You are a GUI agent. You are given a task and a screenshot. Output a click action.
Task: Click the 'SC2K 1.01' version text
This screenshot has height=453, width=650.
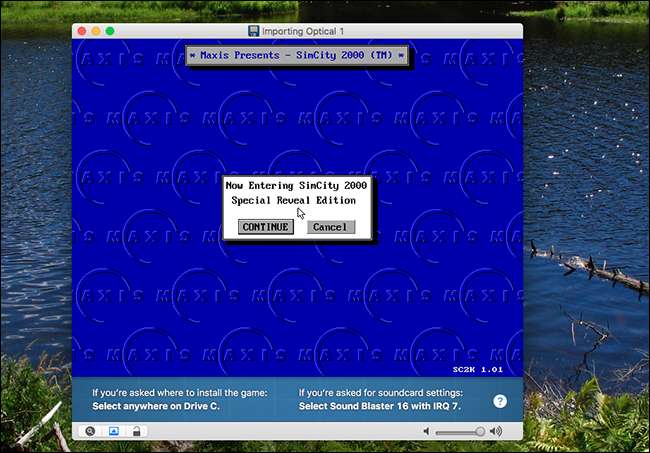pyautogui.click(x=478, y=369)
